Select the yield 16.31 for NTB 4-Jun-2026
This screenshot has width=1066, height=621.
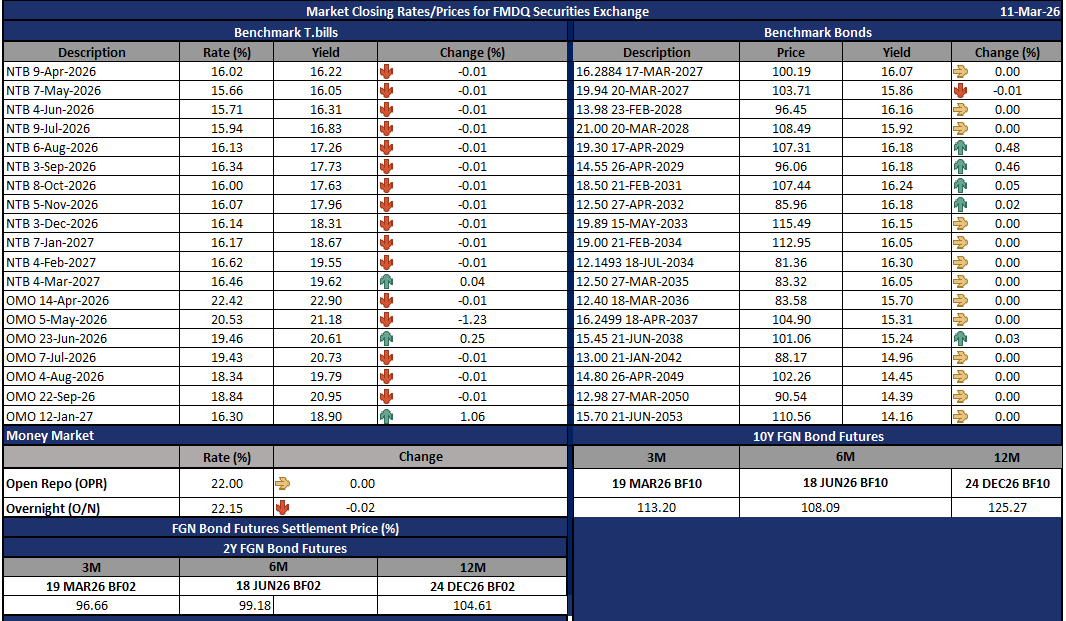pyautogui.click(x=326, y=110)
